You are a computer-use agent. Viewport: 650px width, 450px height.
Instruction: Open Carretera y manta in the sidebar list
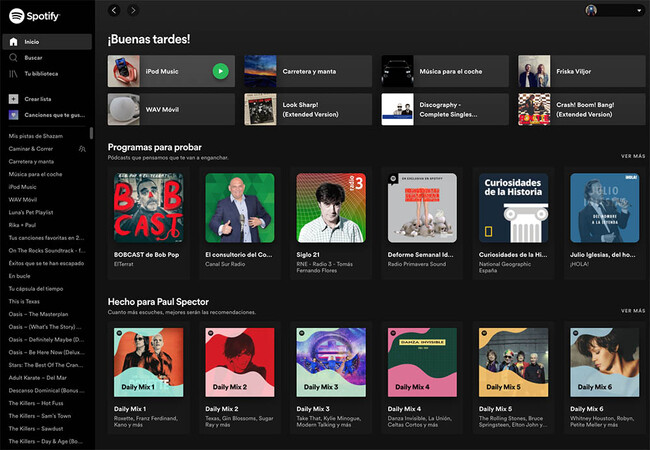click(31, 162)
